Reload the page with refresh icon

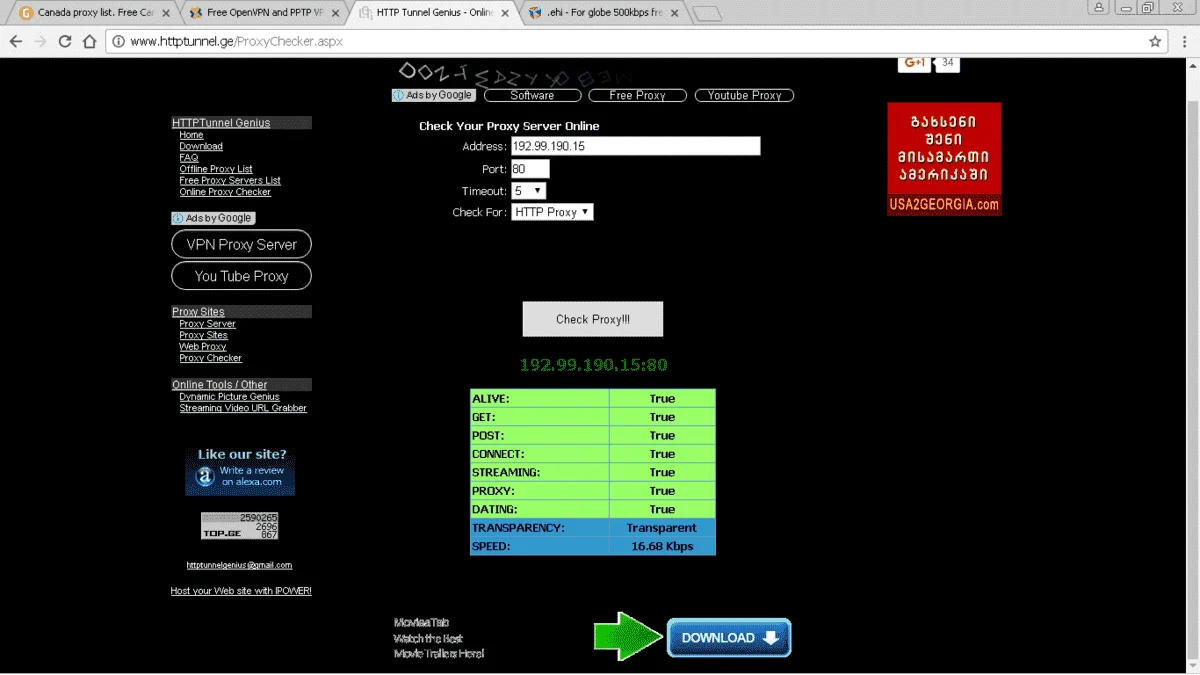tap(65, 42)
